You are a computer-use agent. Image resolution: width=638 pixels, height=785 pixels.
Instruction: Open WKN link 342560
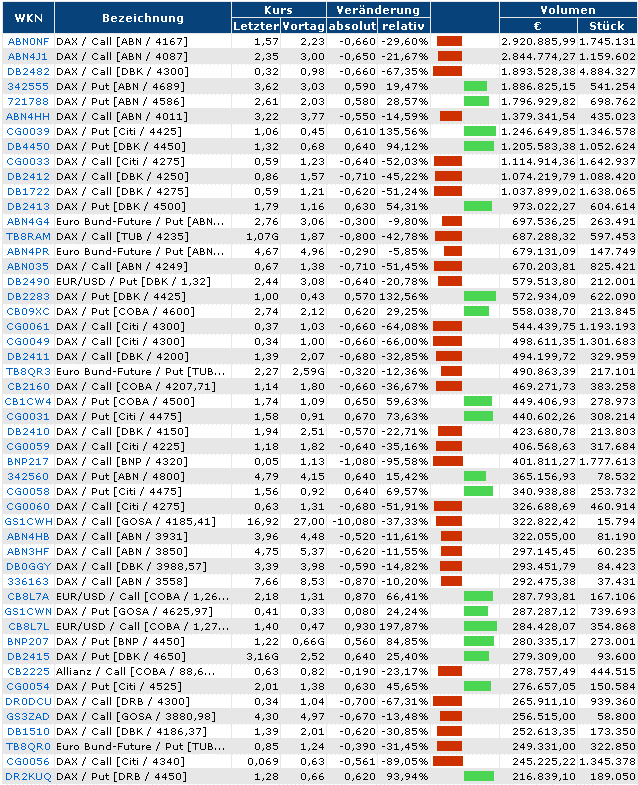pos(28,477)
